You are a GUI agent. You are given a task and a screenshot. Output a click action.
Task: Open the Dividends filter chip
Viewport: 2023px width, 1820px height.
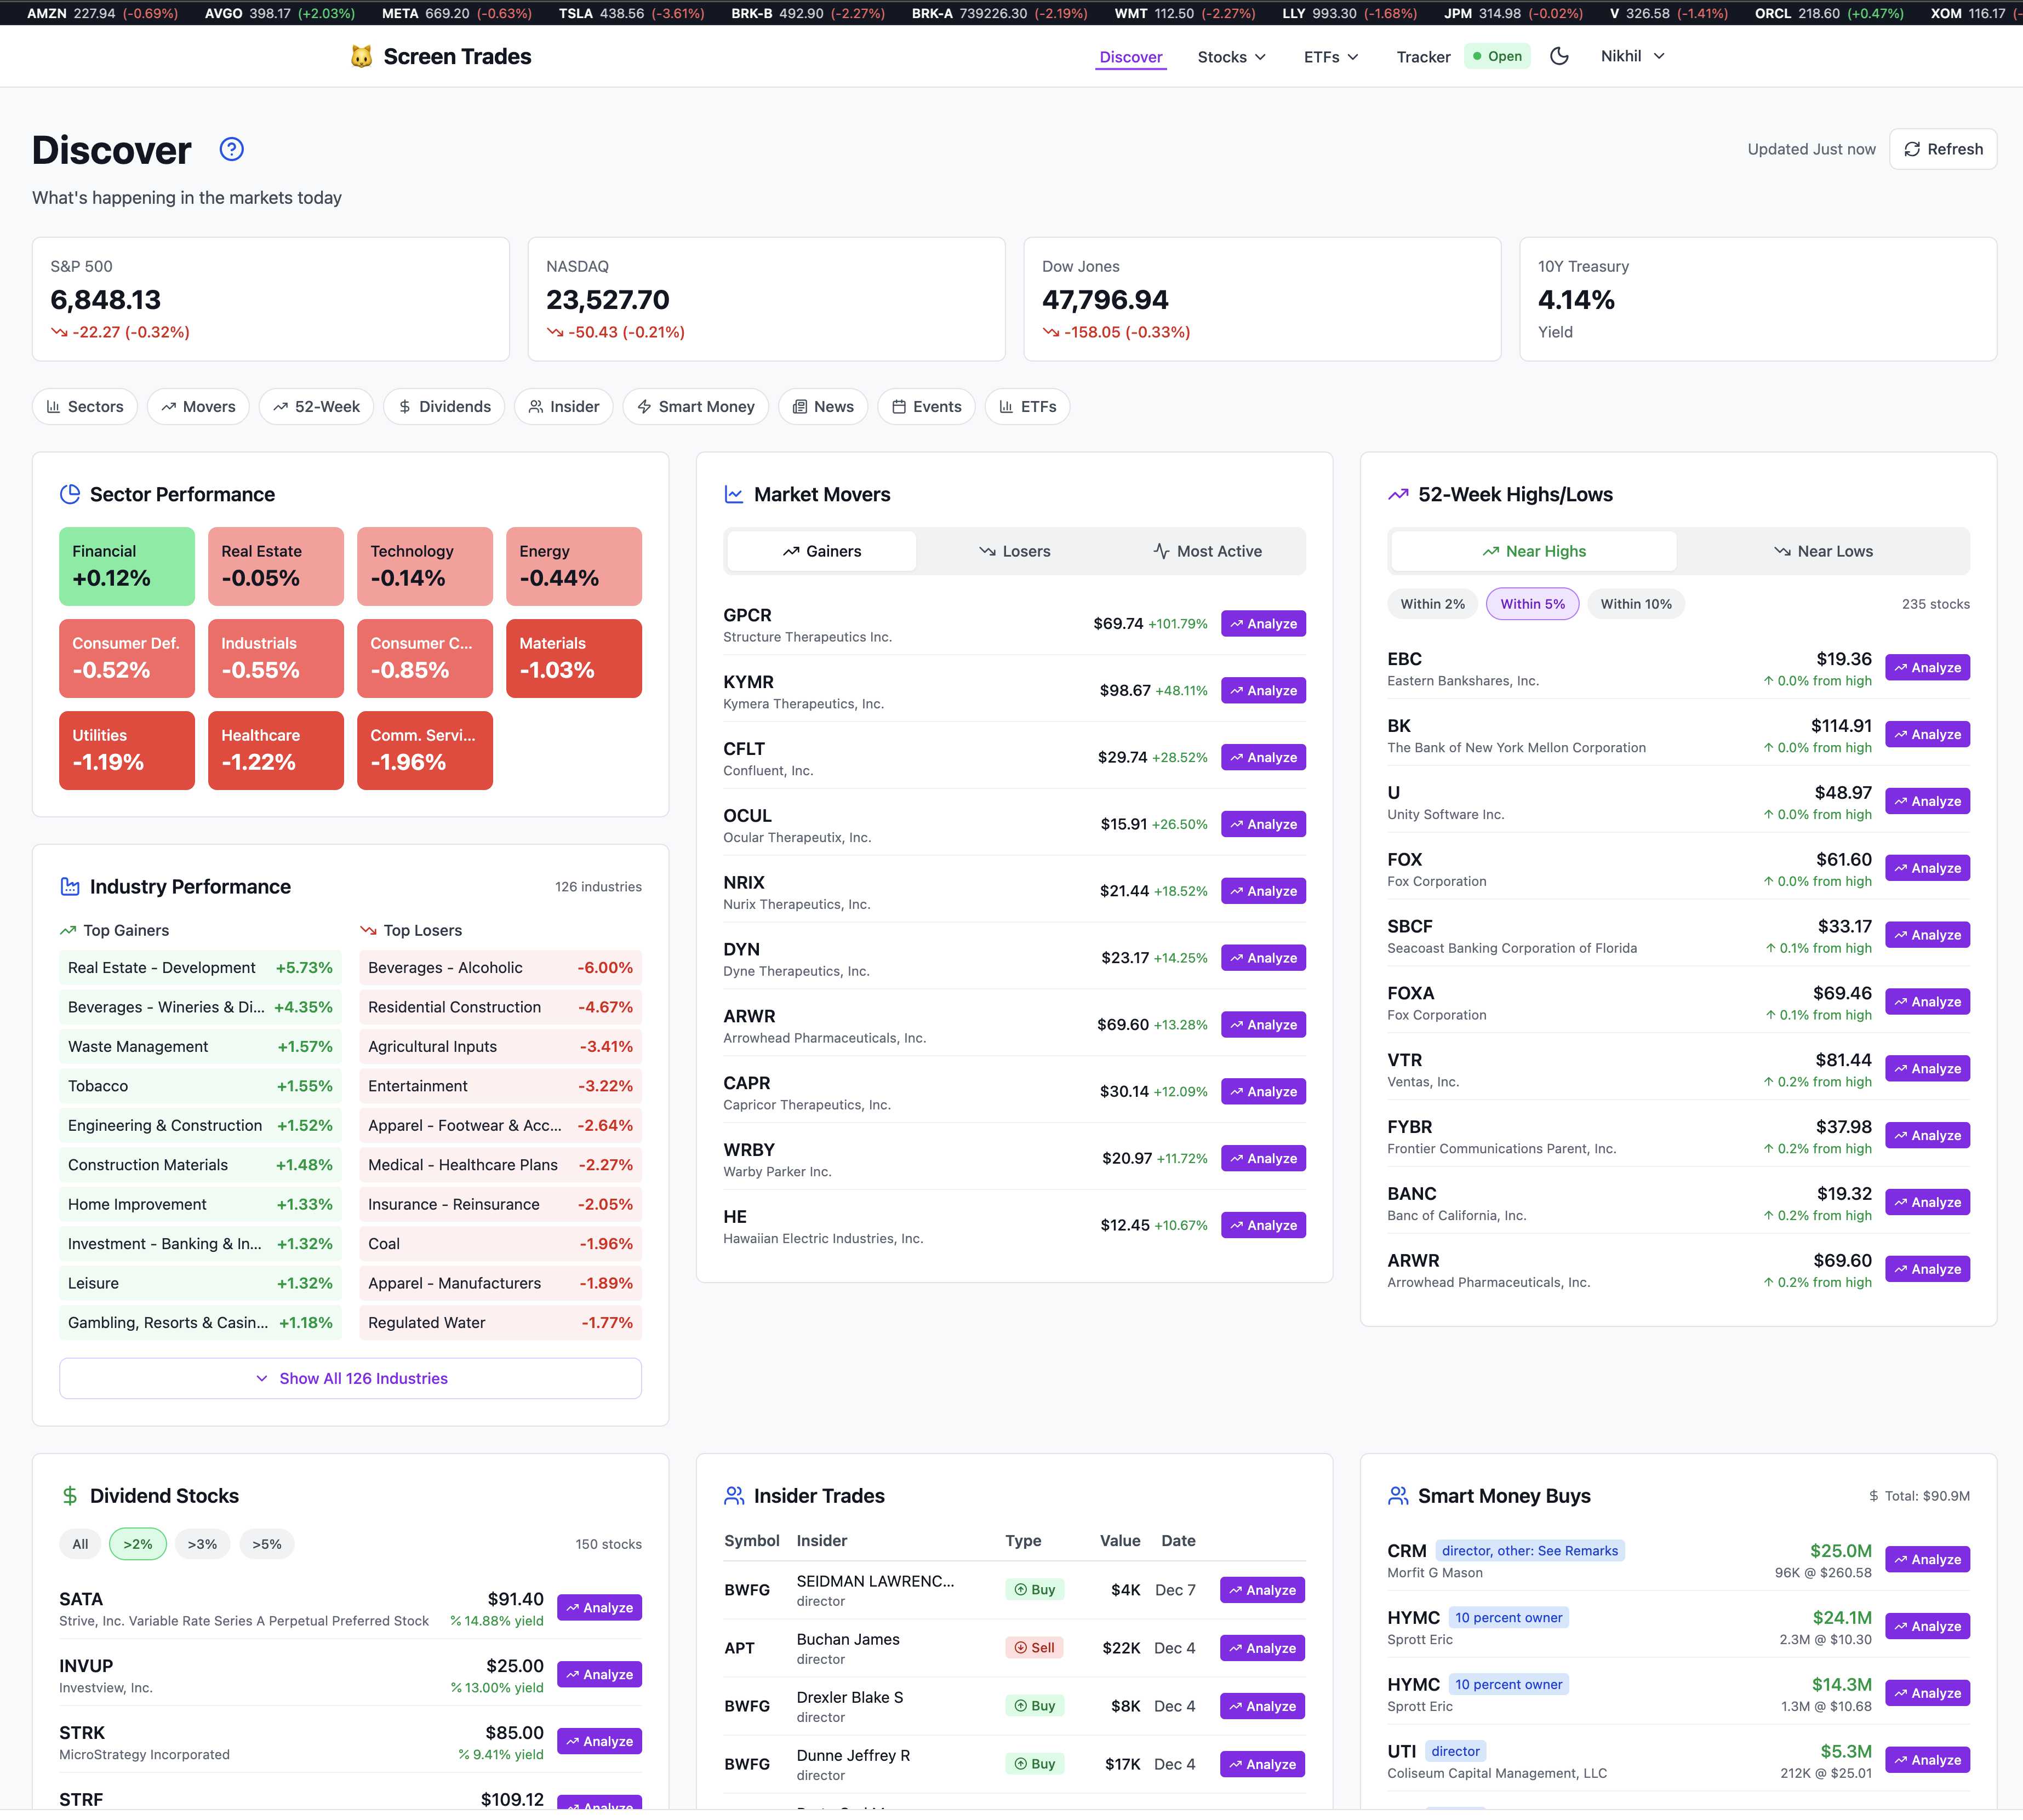pos(444,406)
